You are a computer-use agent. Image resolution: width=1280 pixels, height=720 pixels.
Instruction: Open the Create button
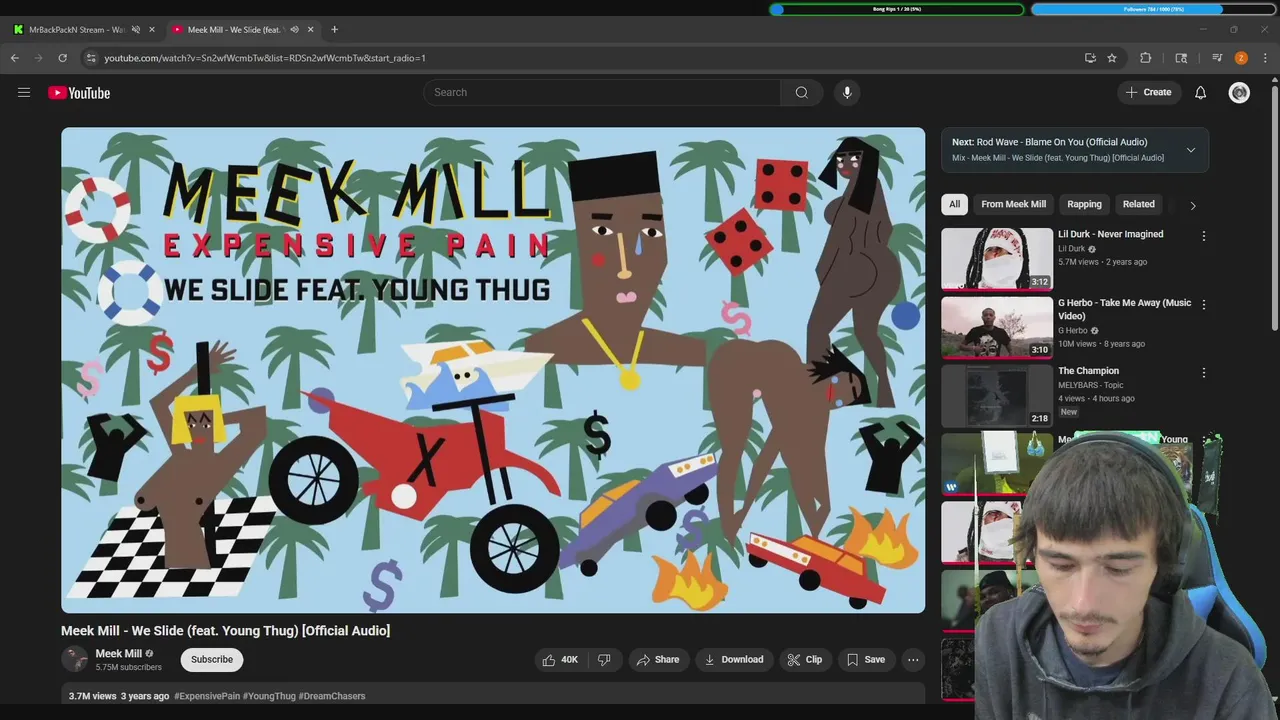click(x=1148, y=92)
